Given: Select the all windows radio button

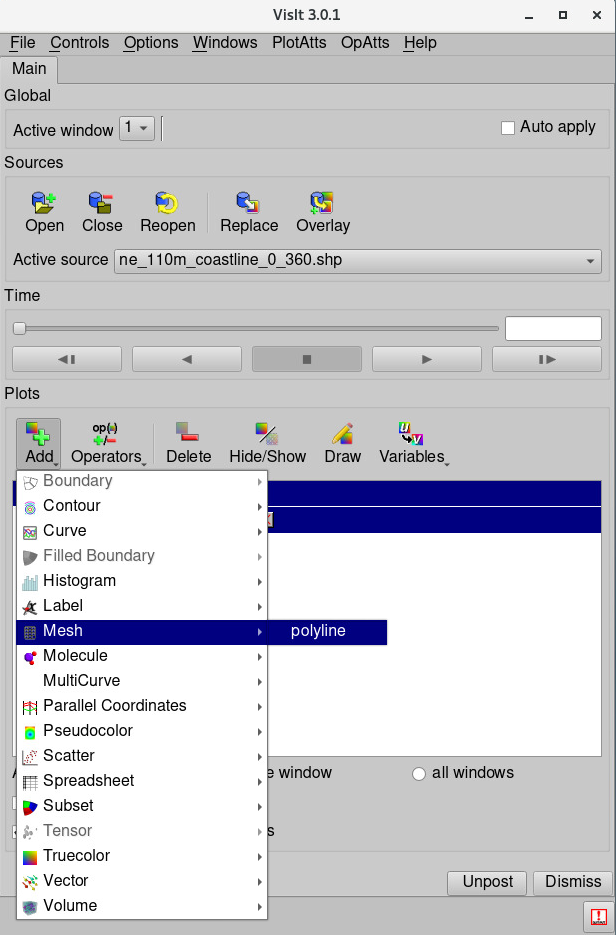Looking at the screenshot, I should tap(419, 773).
